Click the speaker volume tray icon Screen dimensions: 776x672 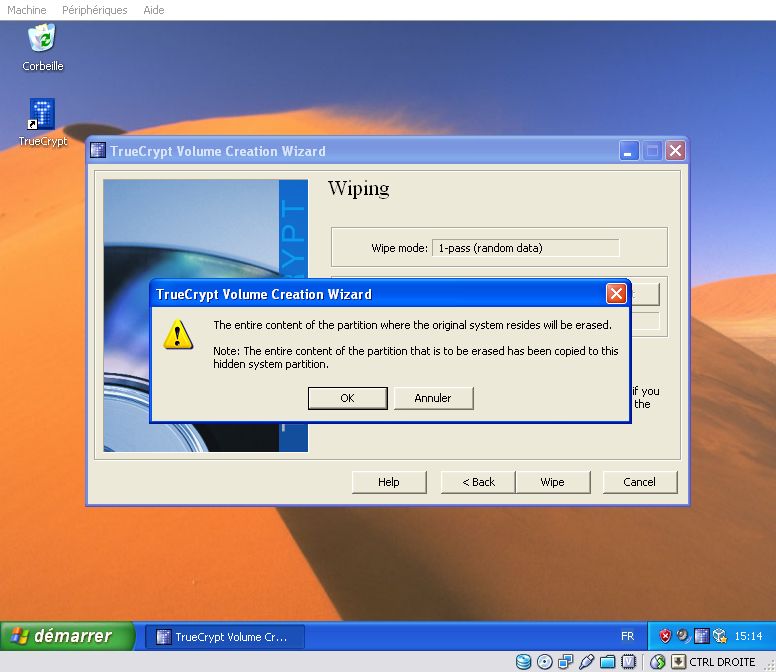point(683,635)
